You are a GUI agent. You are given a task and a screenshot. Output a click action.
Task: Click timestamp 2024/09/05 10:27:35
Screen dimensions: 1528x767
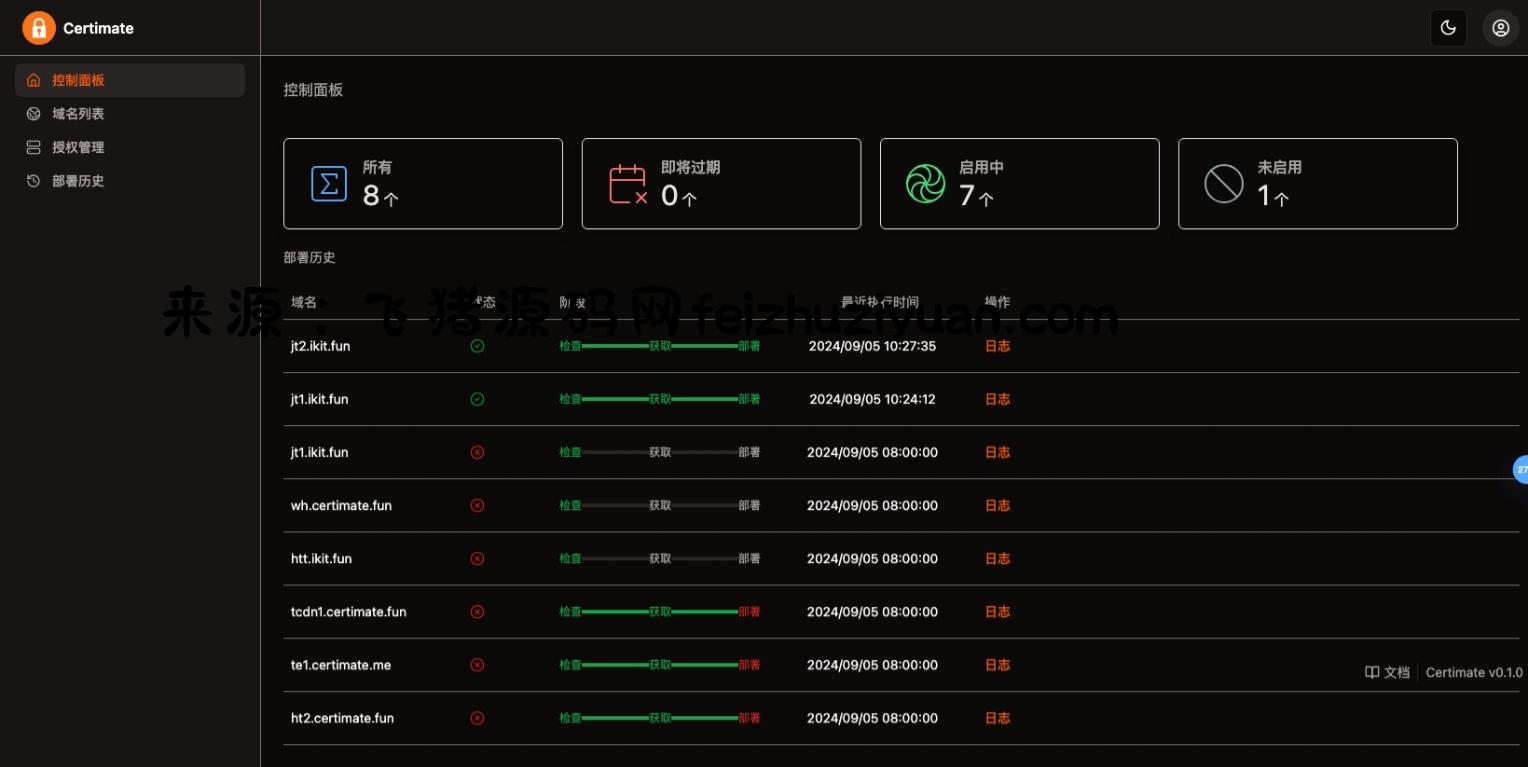click(x=872, y=346)
